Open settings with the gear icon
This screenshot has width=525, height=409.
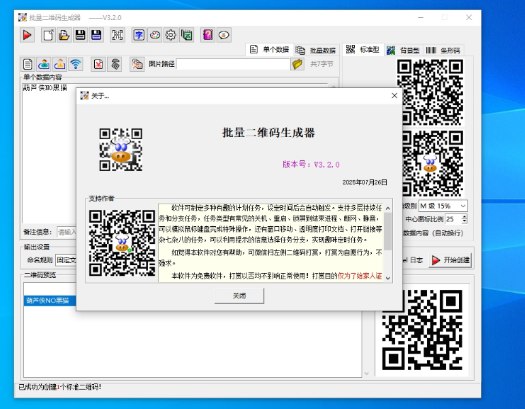point(171,35)
